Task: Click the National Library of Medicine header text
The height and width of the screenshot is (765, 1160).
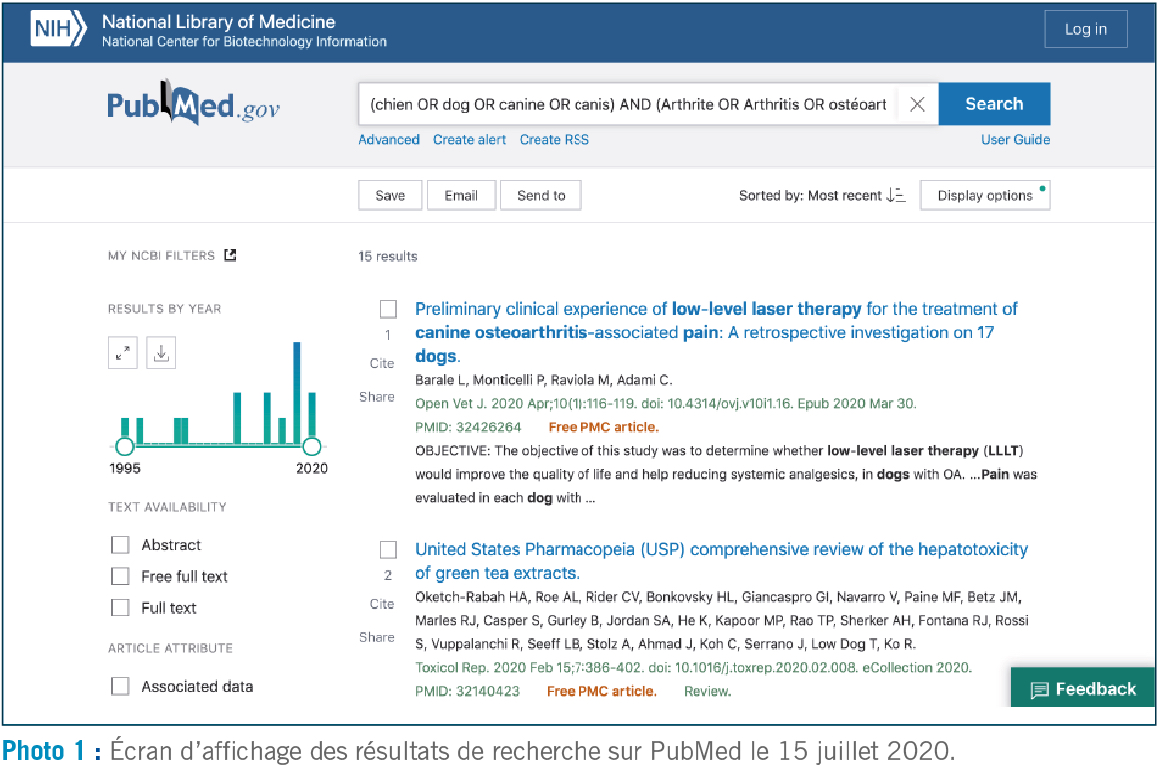Action: pyautogui.click(x=218, y=21)
